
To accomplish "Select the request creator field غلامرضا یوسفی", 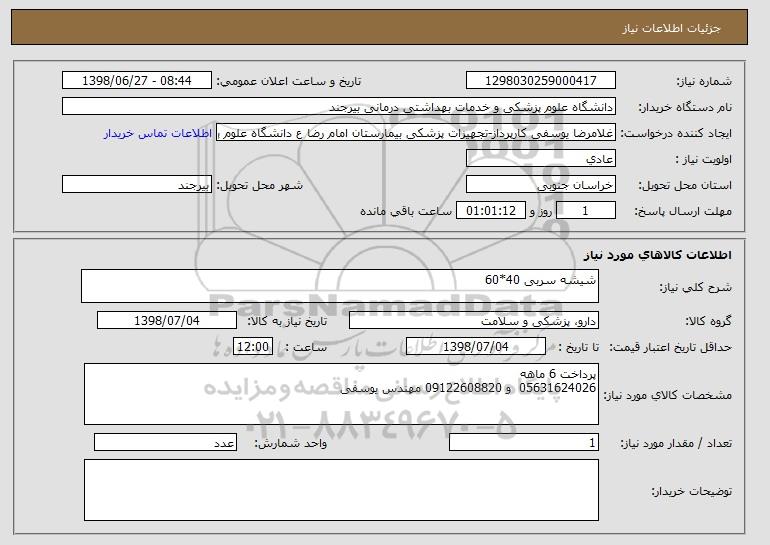I will [x=416, y=133].
